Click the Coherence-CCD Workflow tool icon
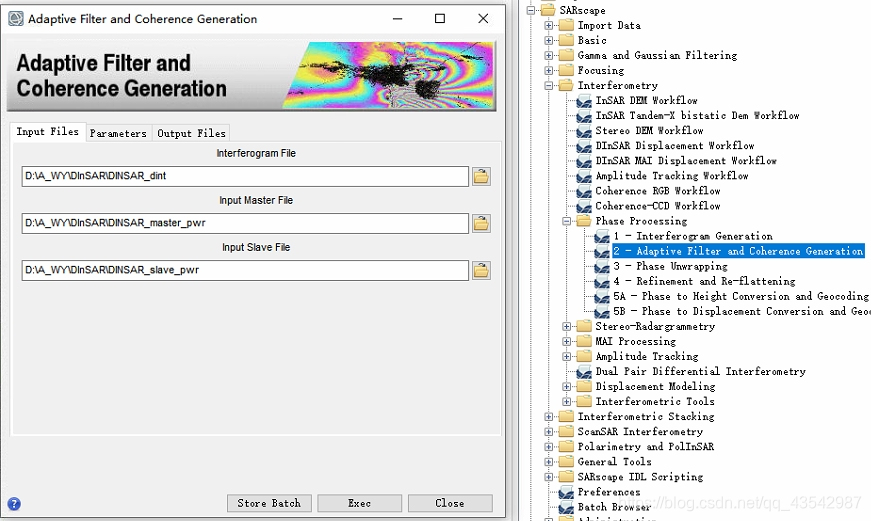Image resolution: width=871 pixels, height=521 pixels. [584, 207]
